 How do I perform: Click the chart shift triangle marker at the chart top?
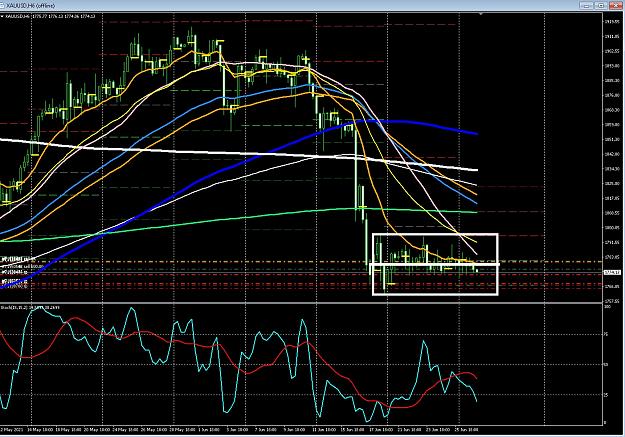pos(481,14)
